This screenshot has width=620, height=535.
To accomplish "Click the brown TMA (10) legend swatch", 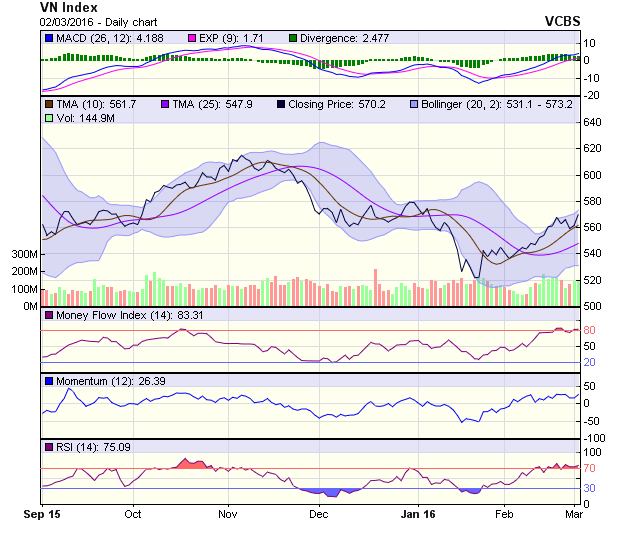I will pos(50,104).
